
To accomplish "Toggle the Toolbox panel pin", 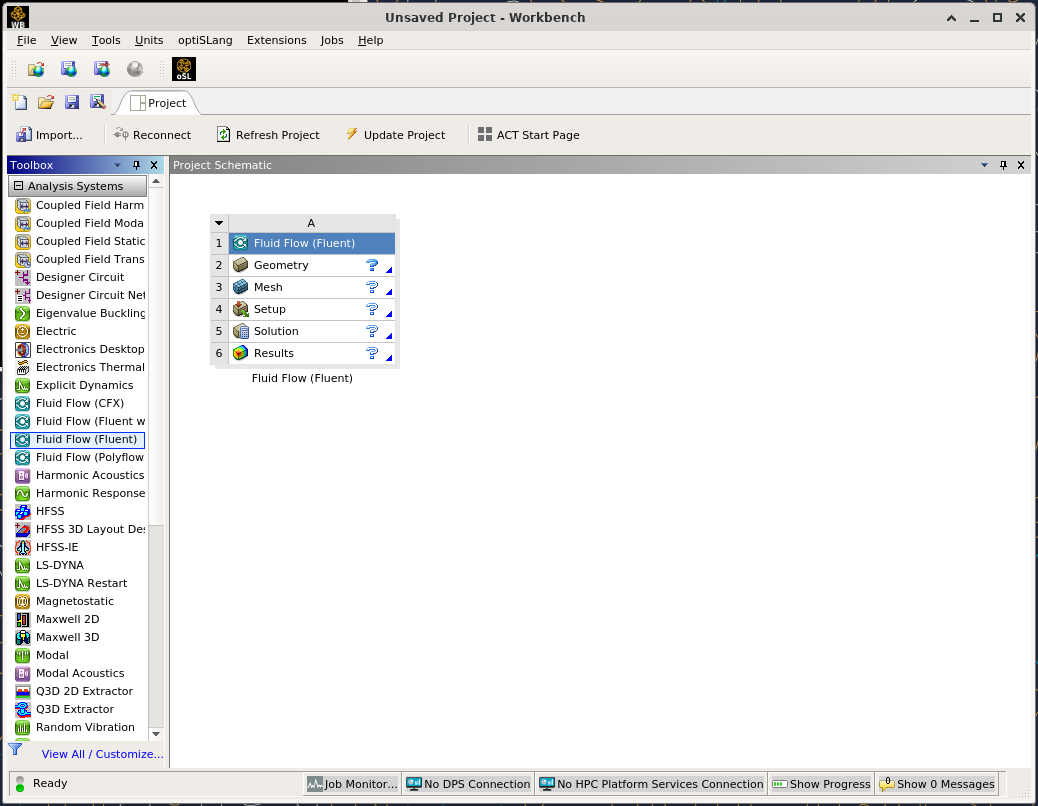I will tap(137, 165).
